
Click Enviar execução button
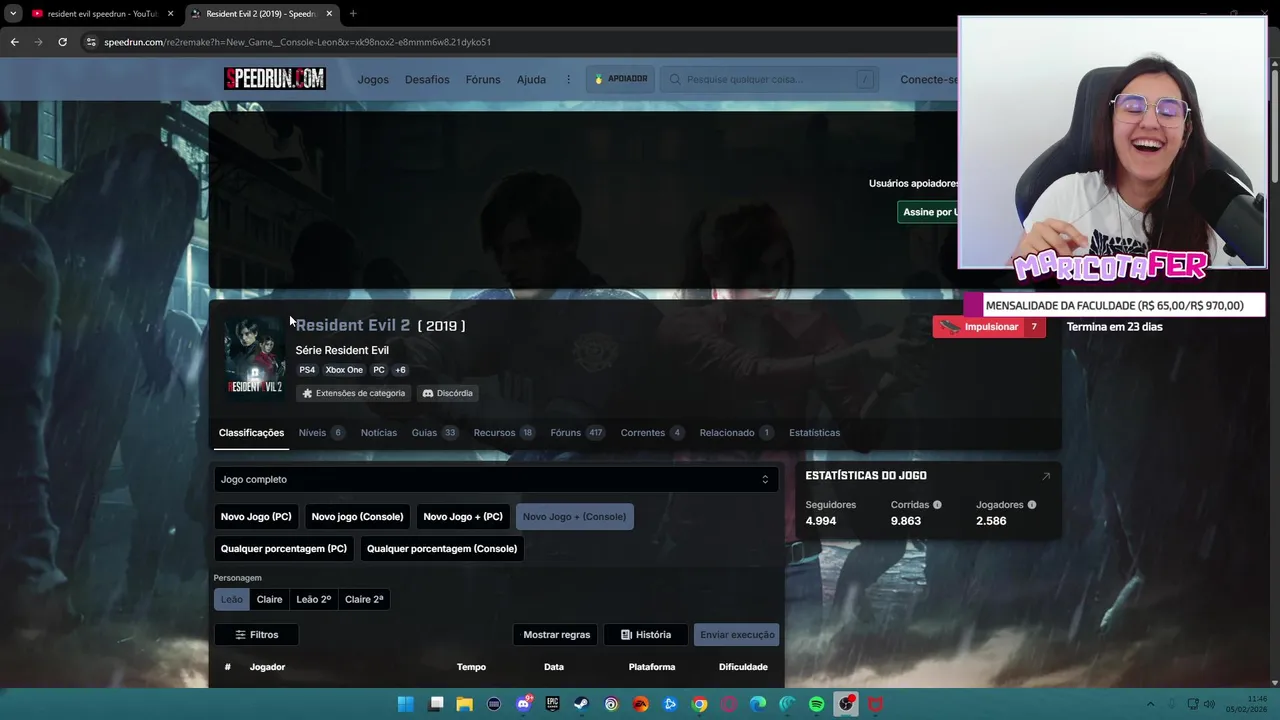click(737, 635)
